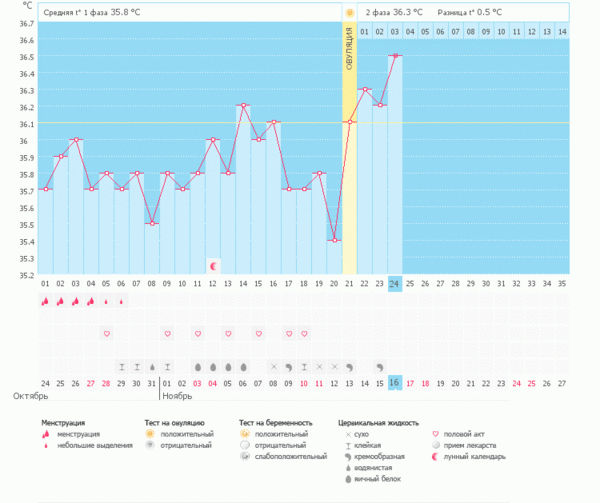This screenshot has height=503, width=600.
Task: Select the creamy fluid icon on cycle day 23
Action: [380, 366]
